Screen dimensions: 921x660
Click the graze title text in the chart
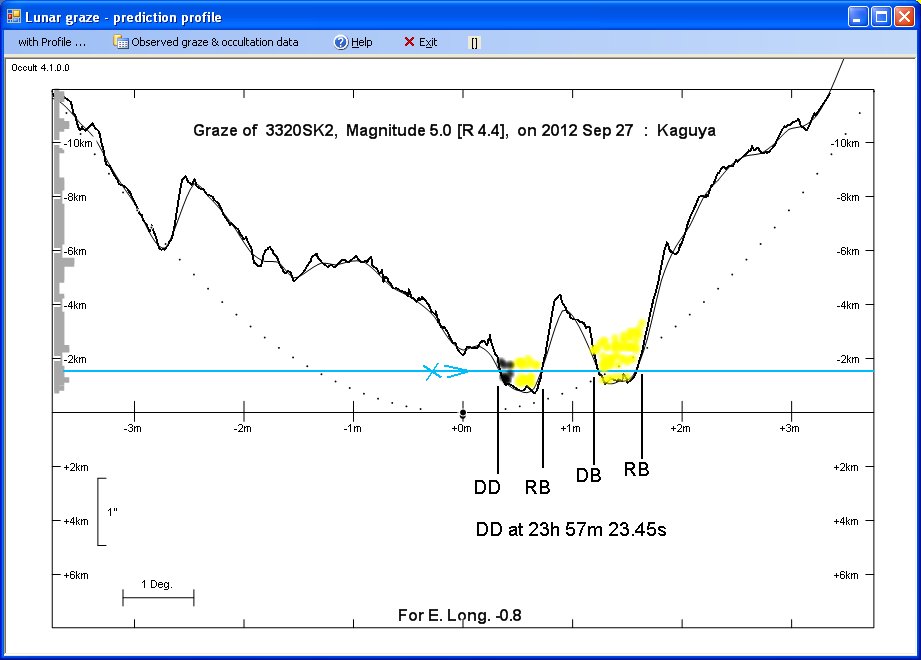click(x=453, y=131)
